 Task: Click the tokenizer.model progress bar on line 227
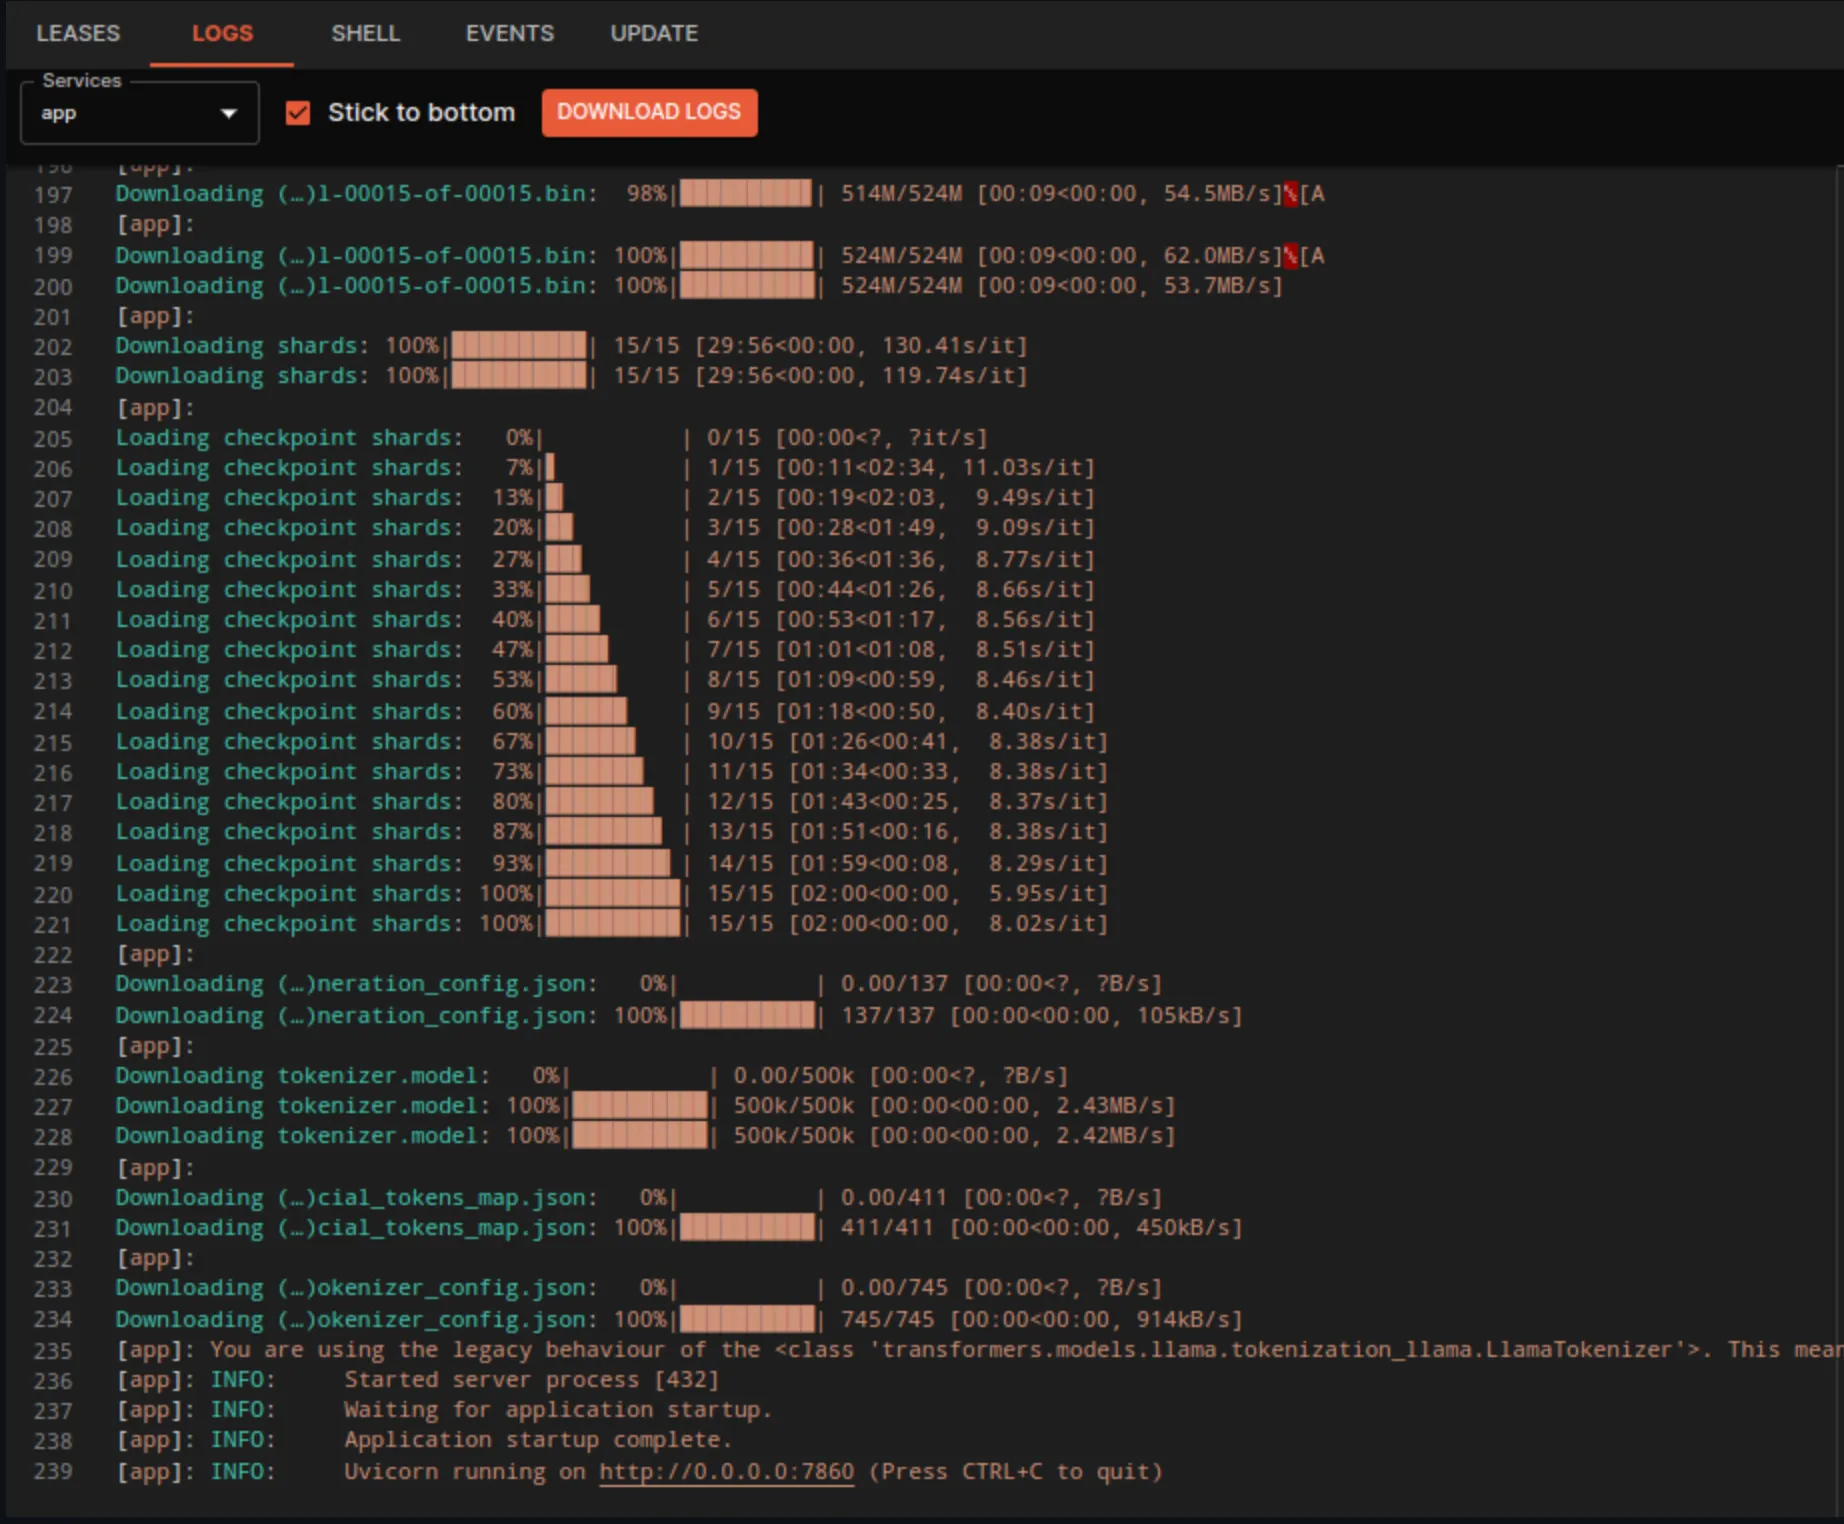[640, 1106]
